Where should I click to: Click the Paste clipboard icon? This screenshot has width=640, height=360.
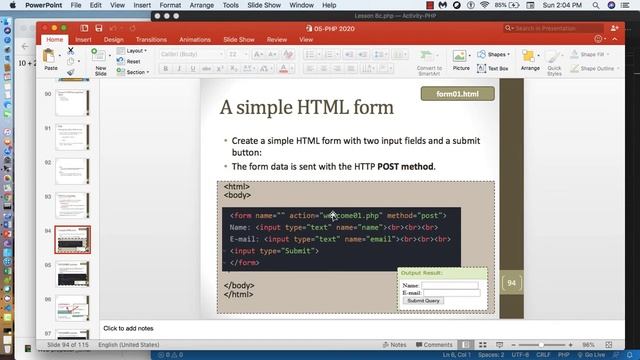pyautogui.click(x=49, y=55)
